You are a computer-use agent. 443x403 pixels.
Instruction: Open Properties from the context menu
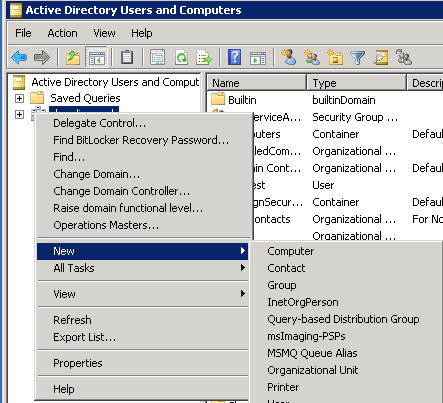143,363
